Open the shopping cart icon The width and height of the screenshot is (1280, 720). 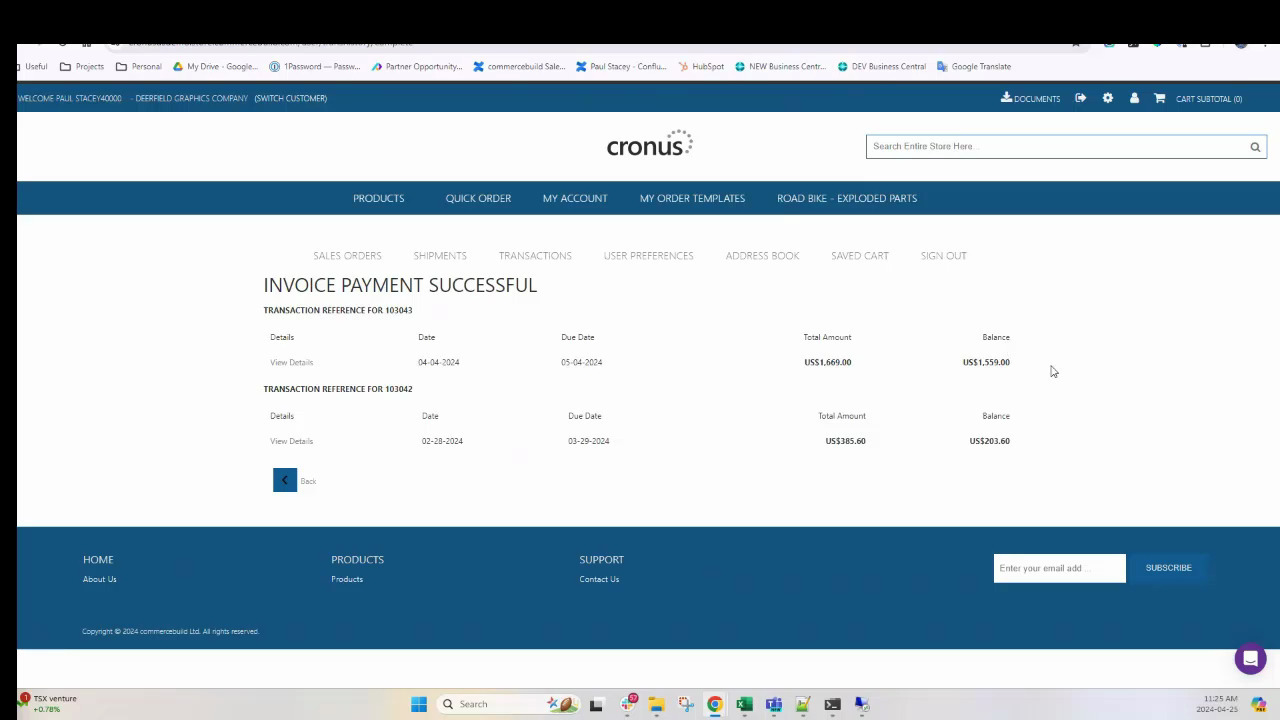coord(1159,98)
